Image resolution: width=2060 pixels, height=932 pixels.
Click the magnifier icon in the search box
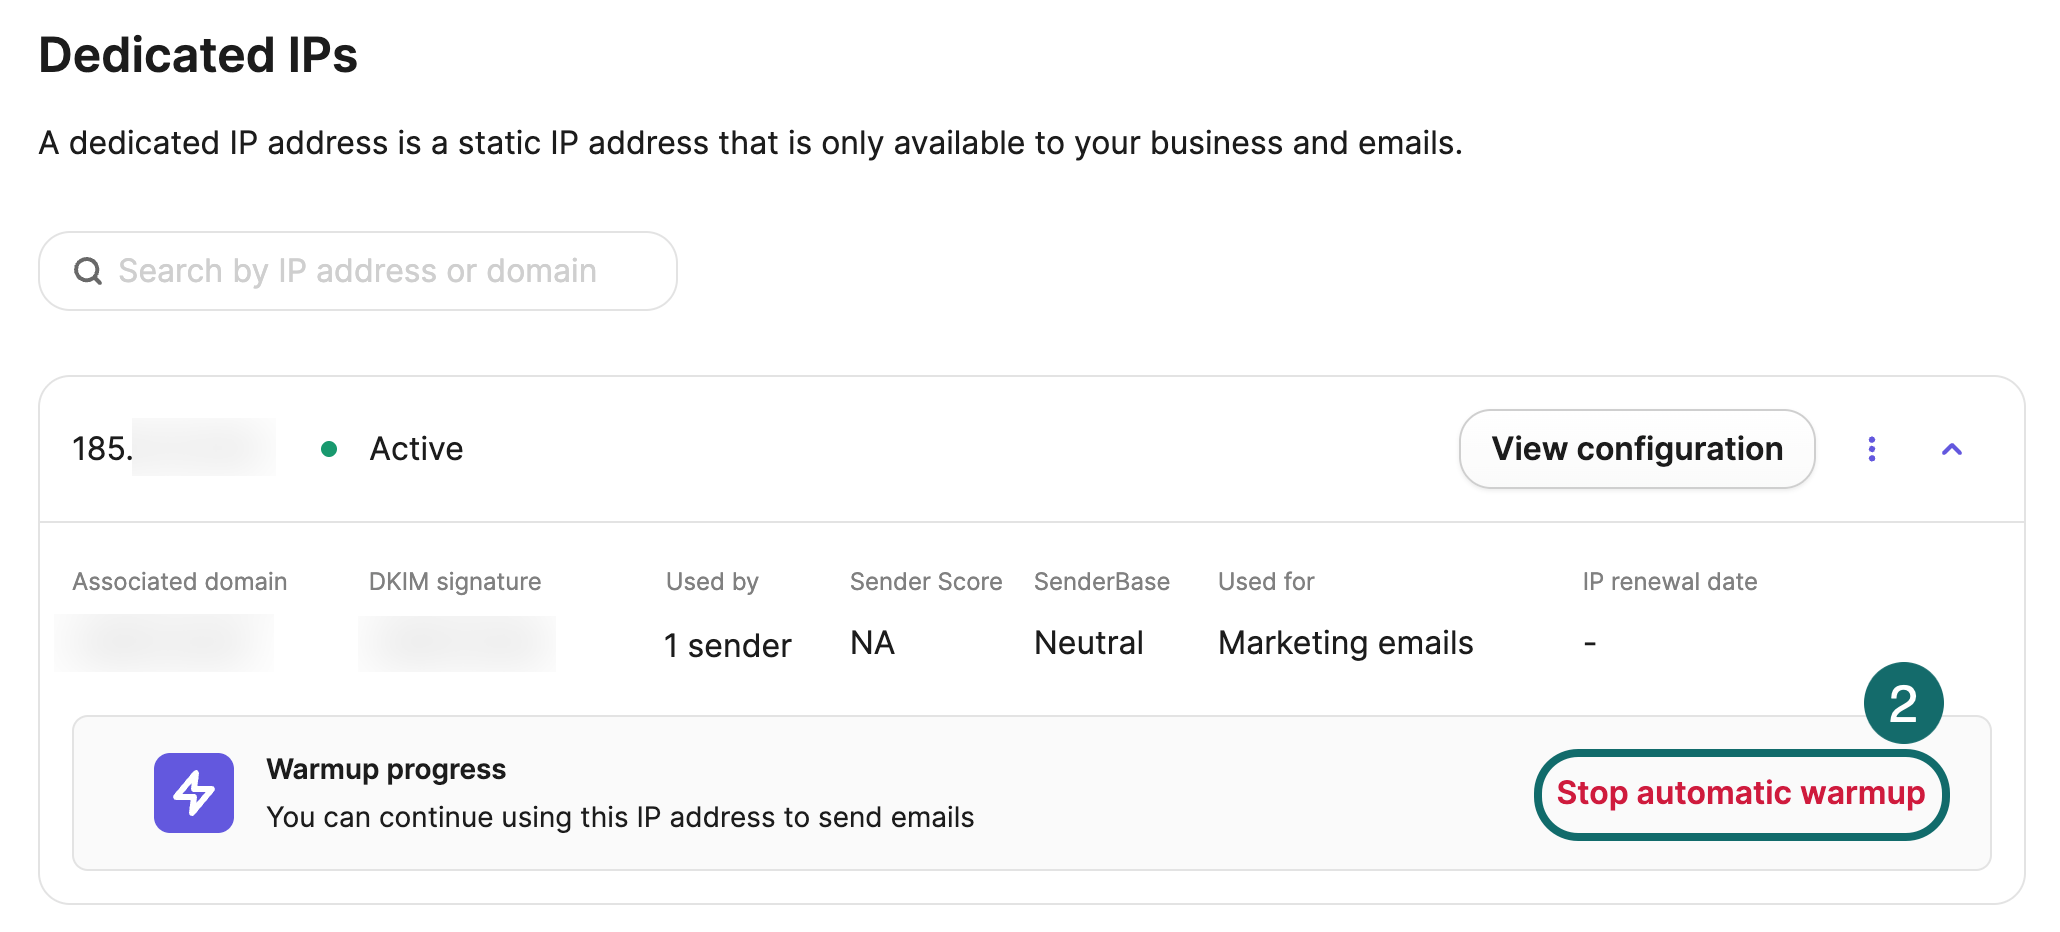(x=88, y=271)
